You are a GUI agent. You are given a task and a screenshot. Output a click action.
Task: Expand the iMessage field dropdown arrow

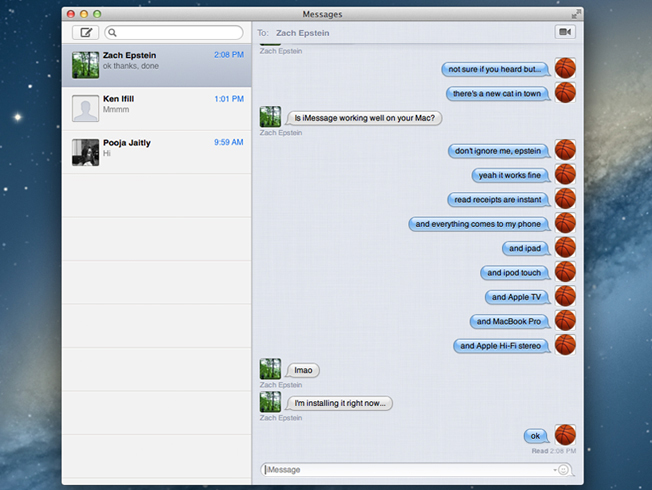553,470
